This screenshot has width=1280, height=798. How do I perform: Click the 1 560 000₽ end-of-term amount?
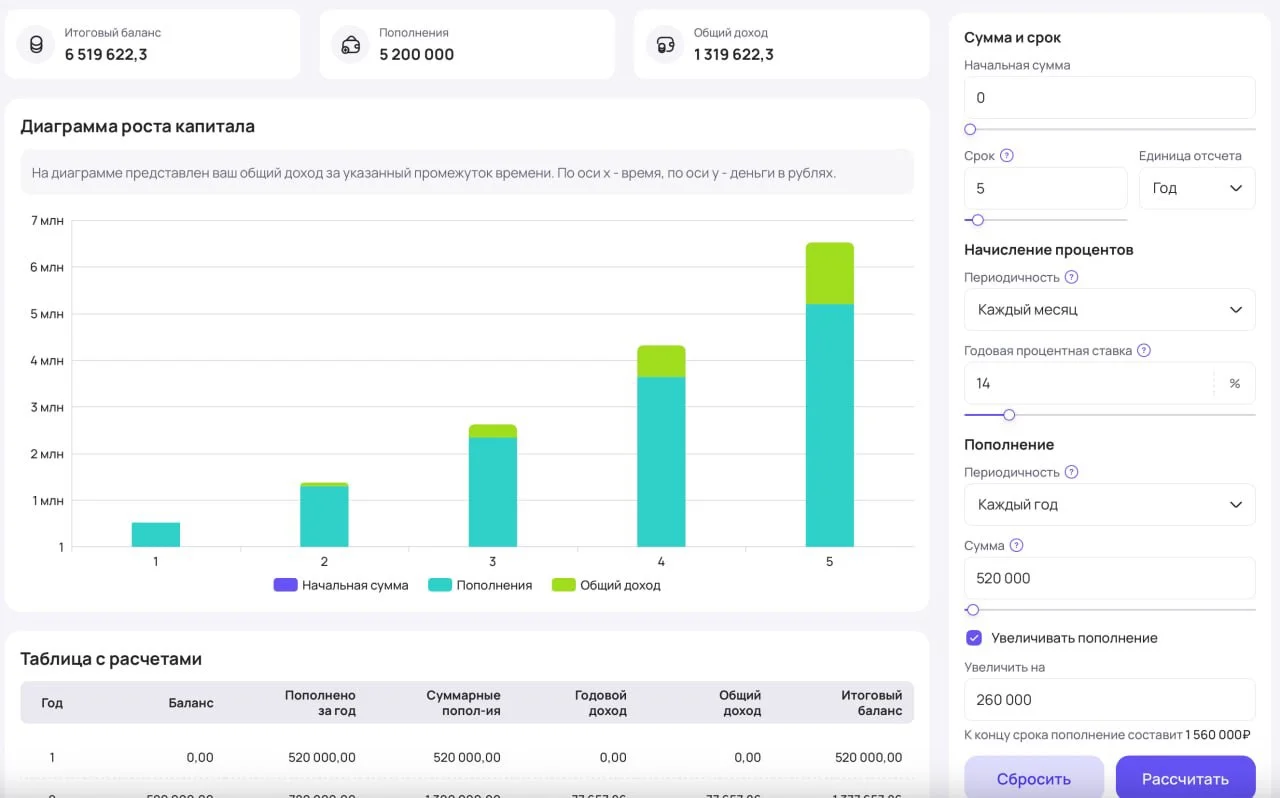[1218, 735]
